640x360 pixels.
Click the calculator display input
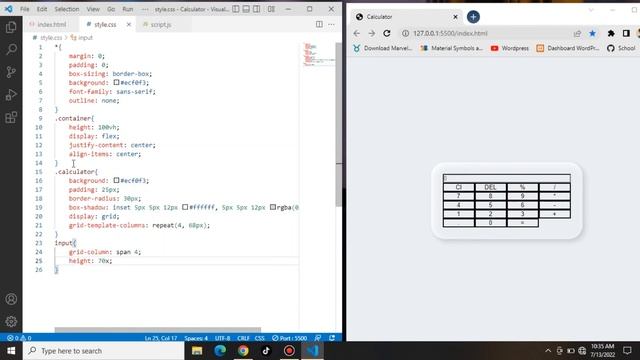coord(507,178)
